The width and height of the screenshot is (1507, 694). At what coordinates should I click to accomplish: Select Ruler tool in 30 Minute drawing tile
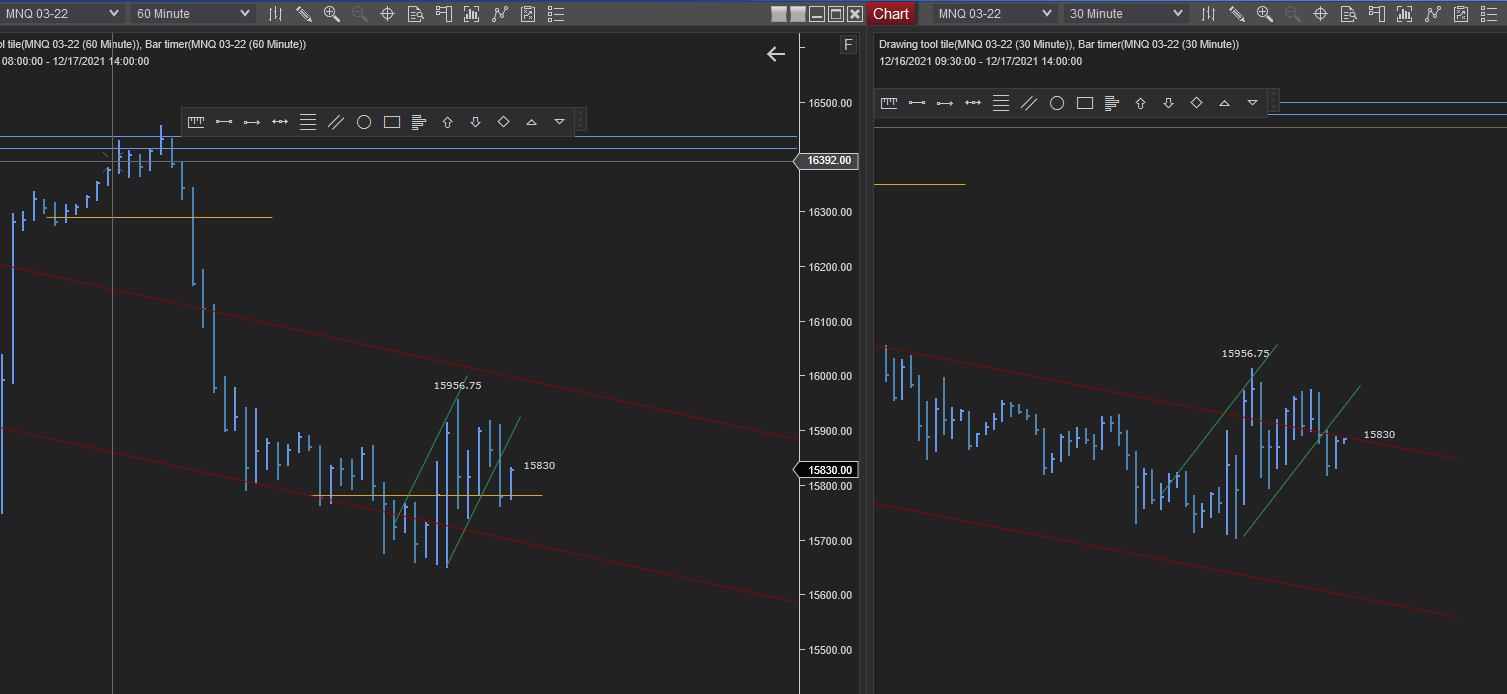pos(889,103)
